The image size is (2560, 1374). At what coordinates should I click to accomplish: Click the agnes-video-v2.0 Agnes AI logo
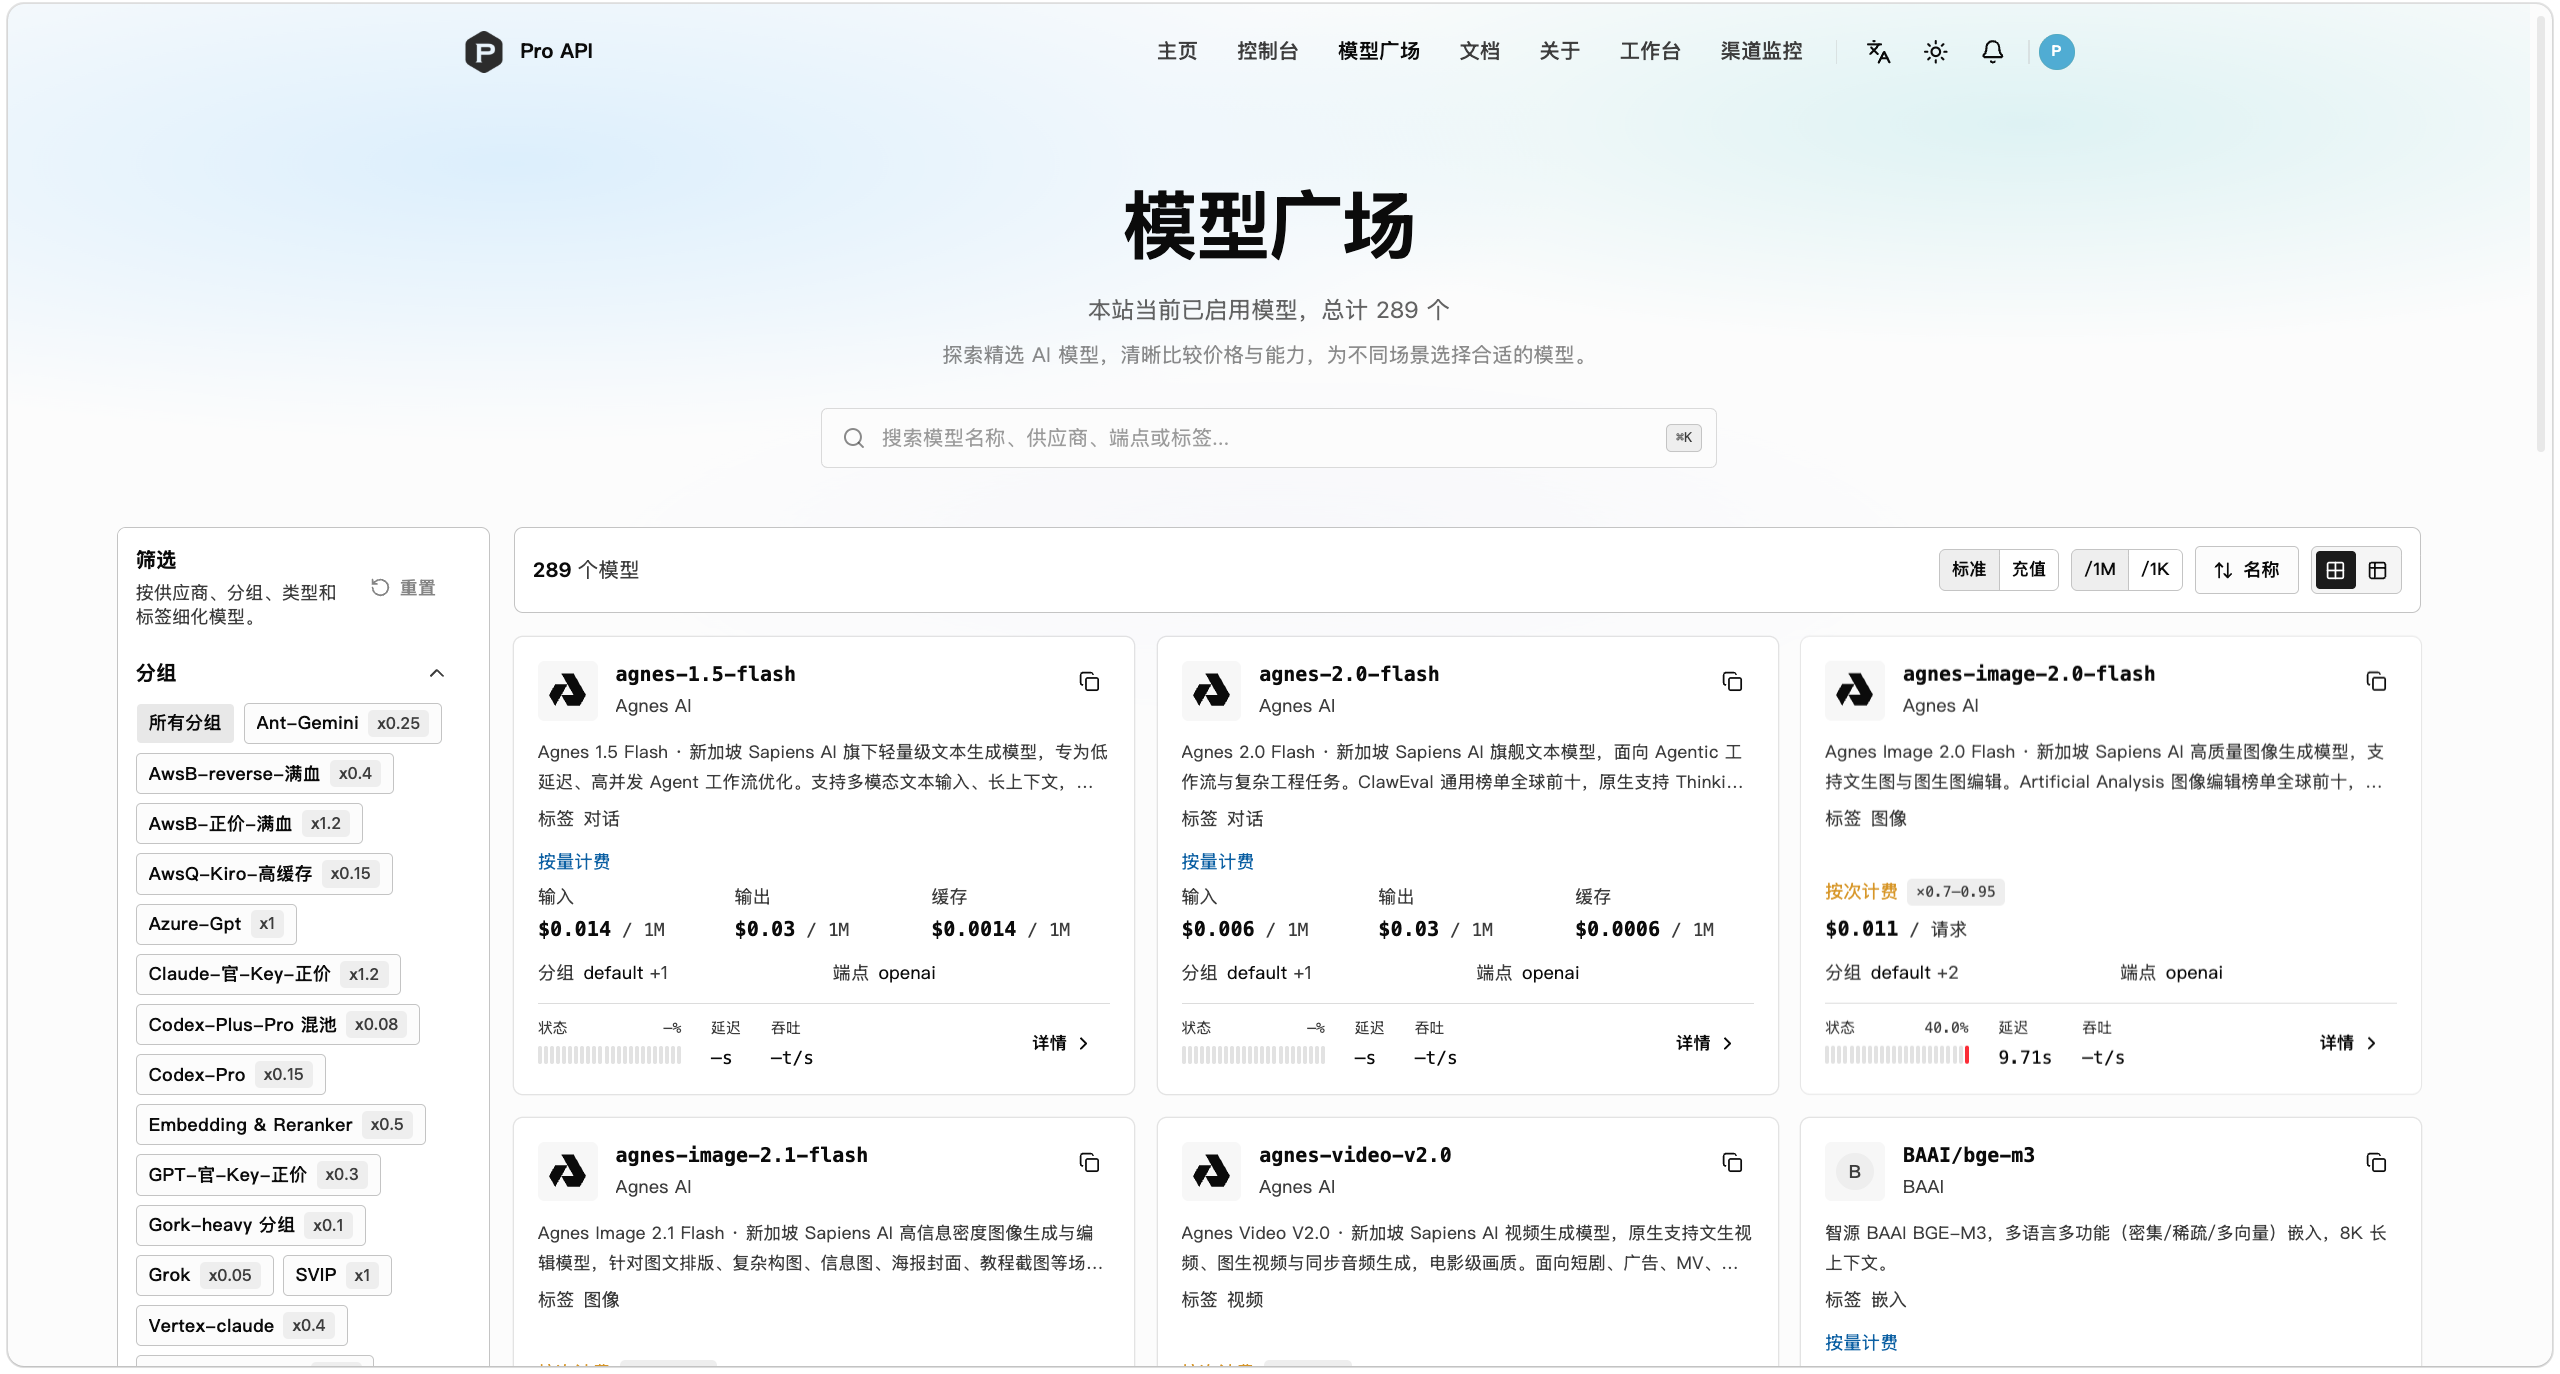pos(1211,1171)
